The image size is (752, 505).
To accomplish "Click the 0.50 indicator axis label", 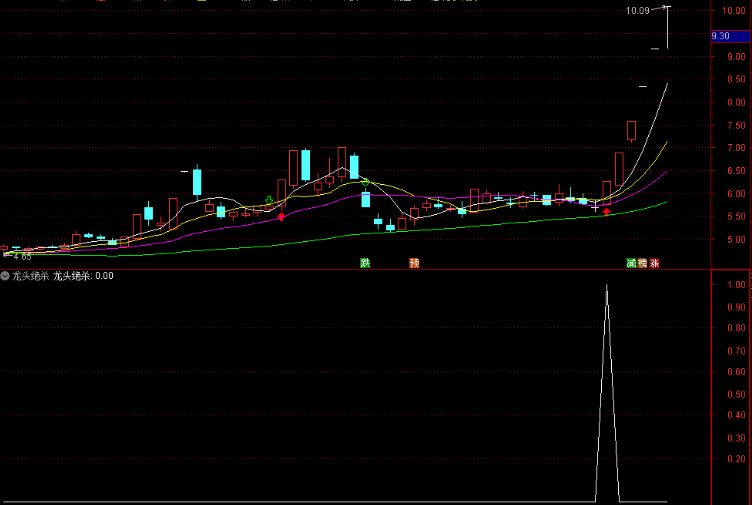I will [x=736, y=394].
